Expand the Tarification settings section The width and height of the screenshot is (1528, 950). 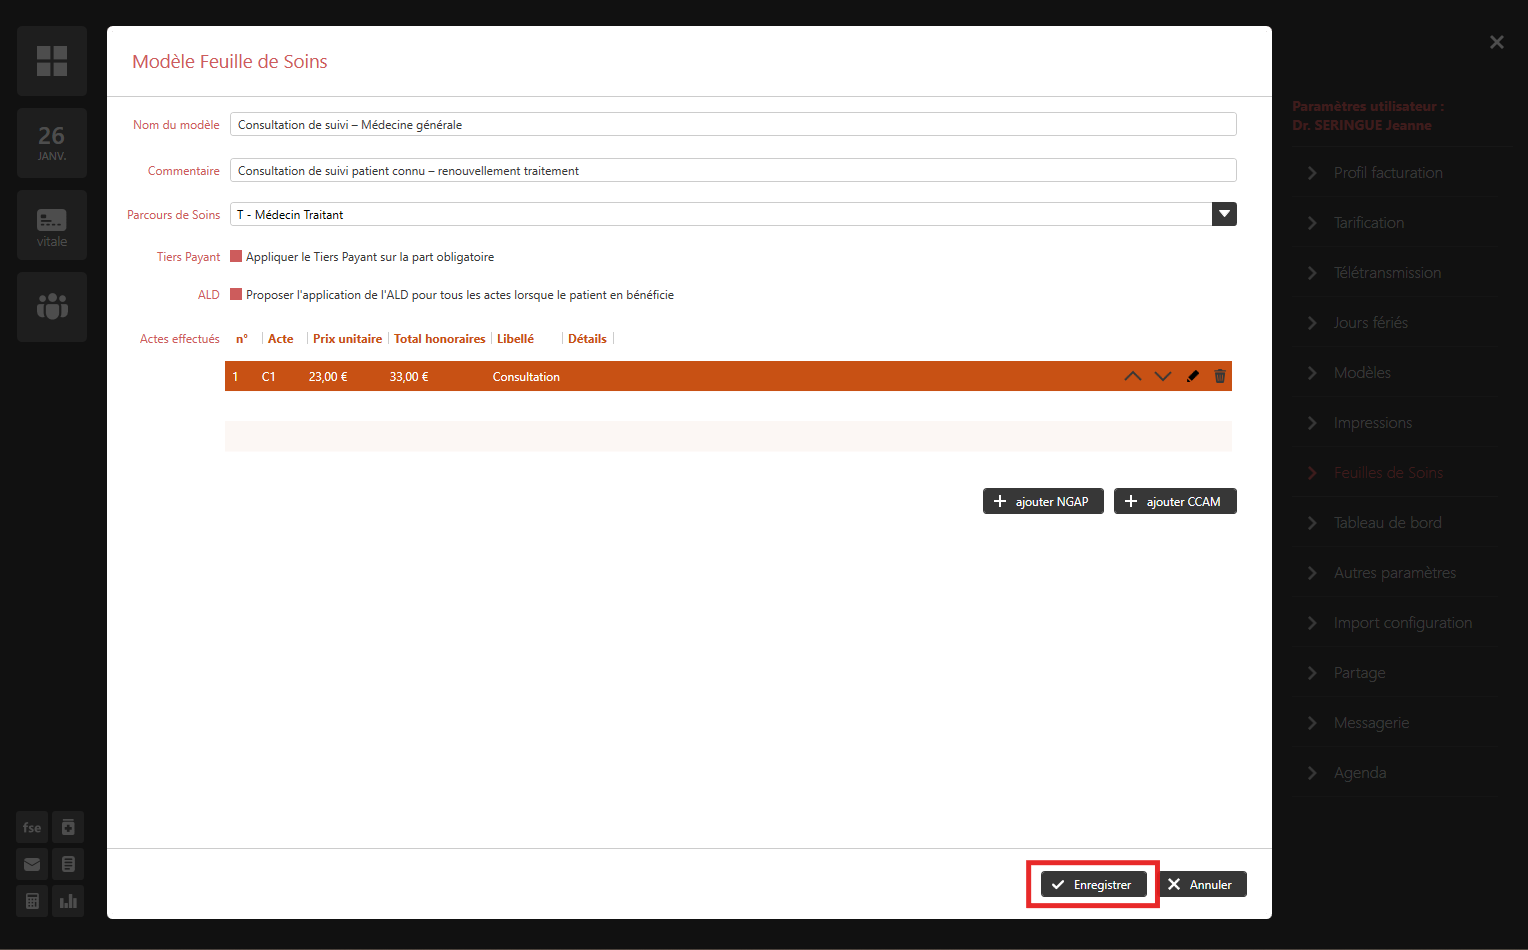pos(1368,223)
